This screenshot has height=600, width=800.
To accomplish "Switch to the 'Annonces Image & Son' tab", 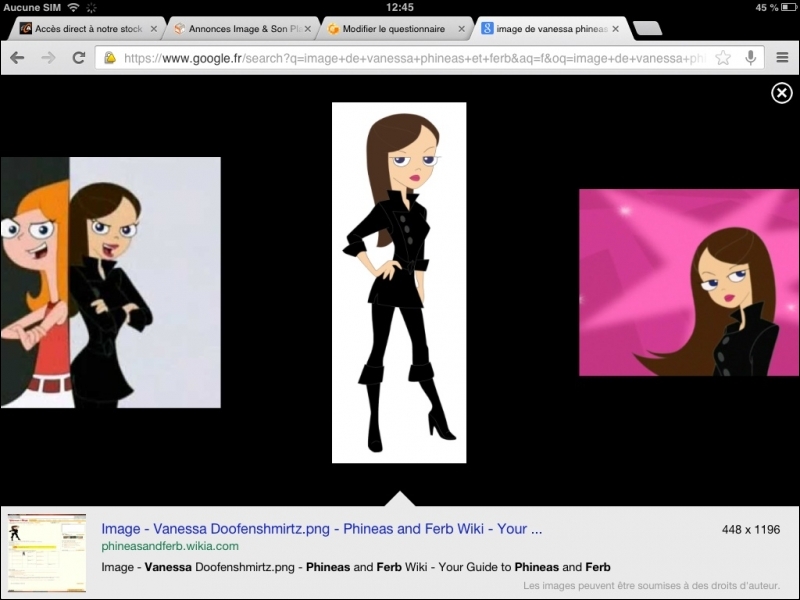I will (244, 29).
